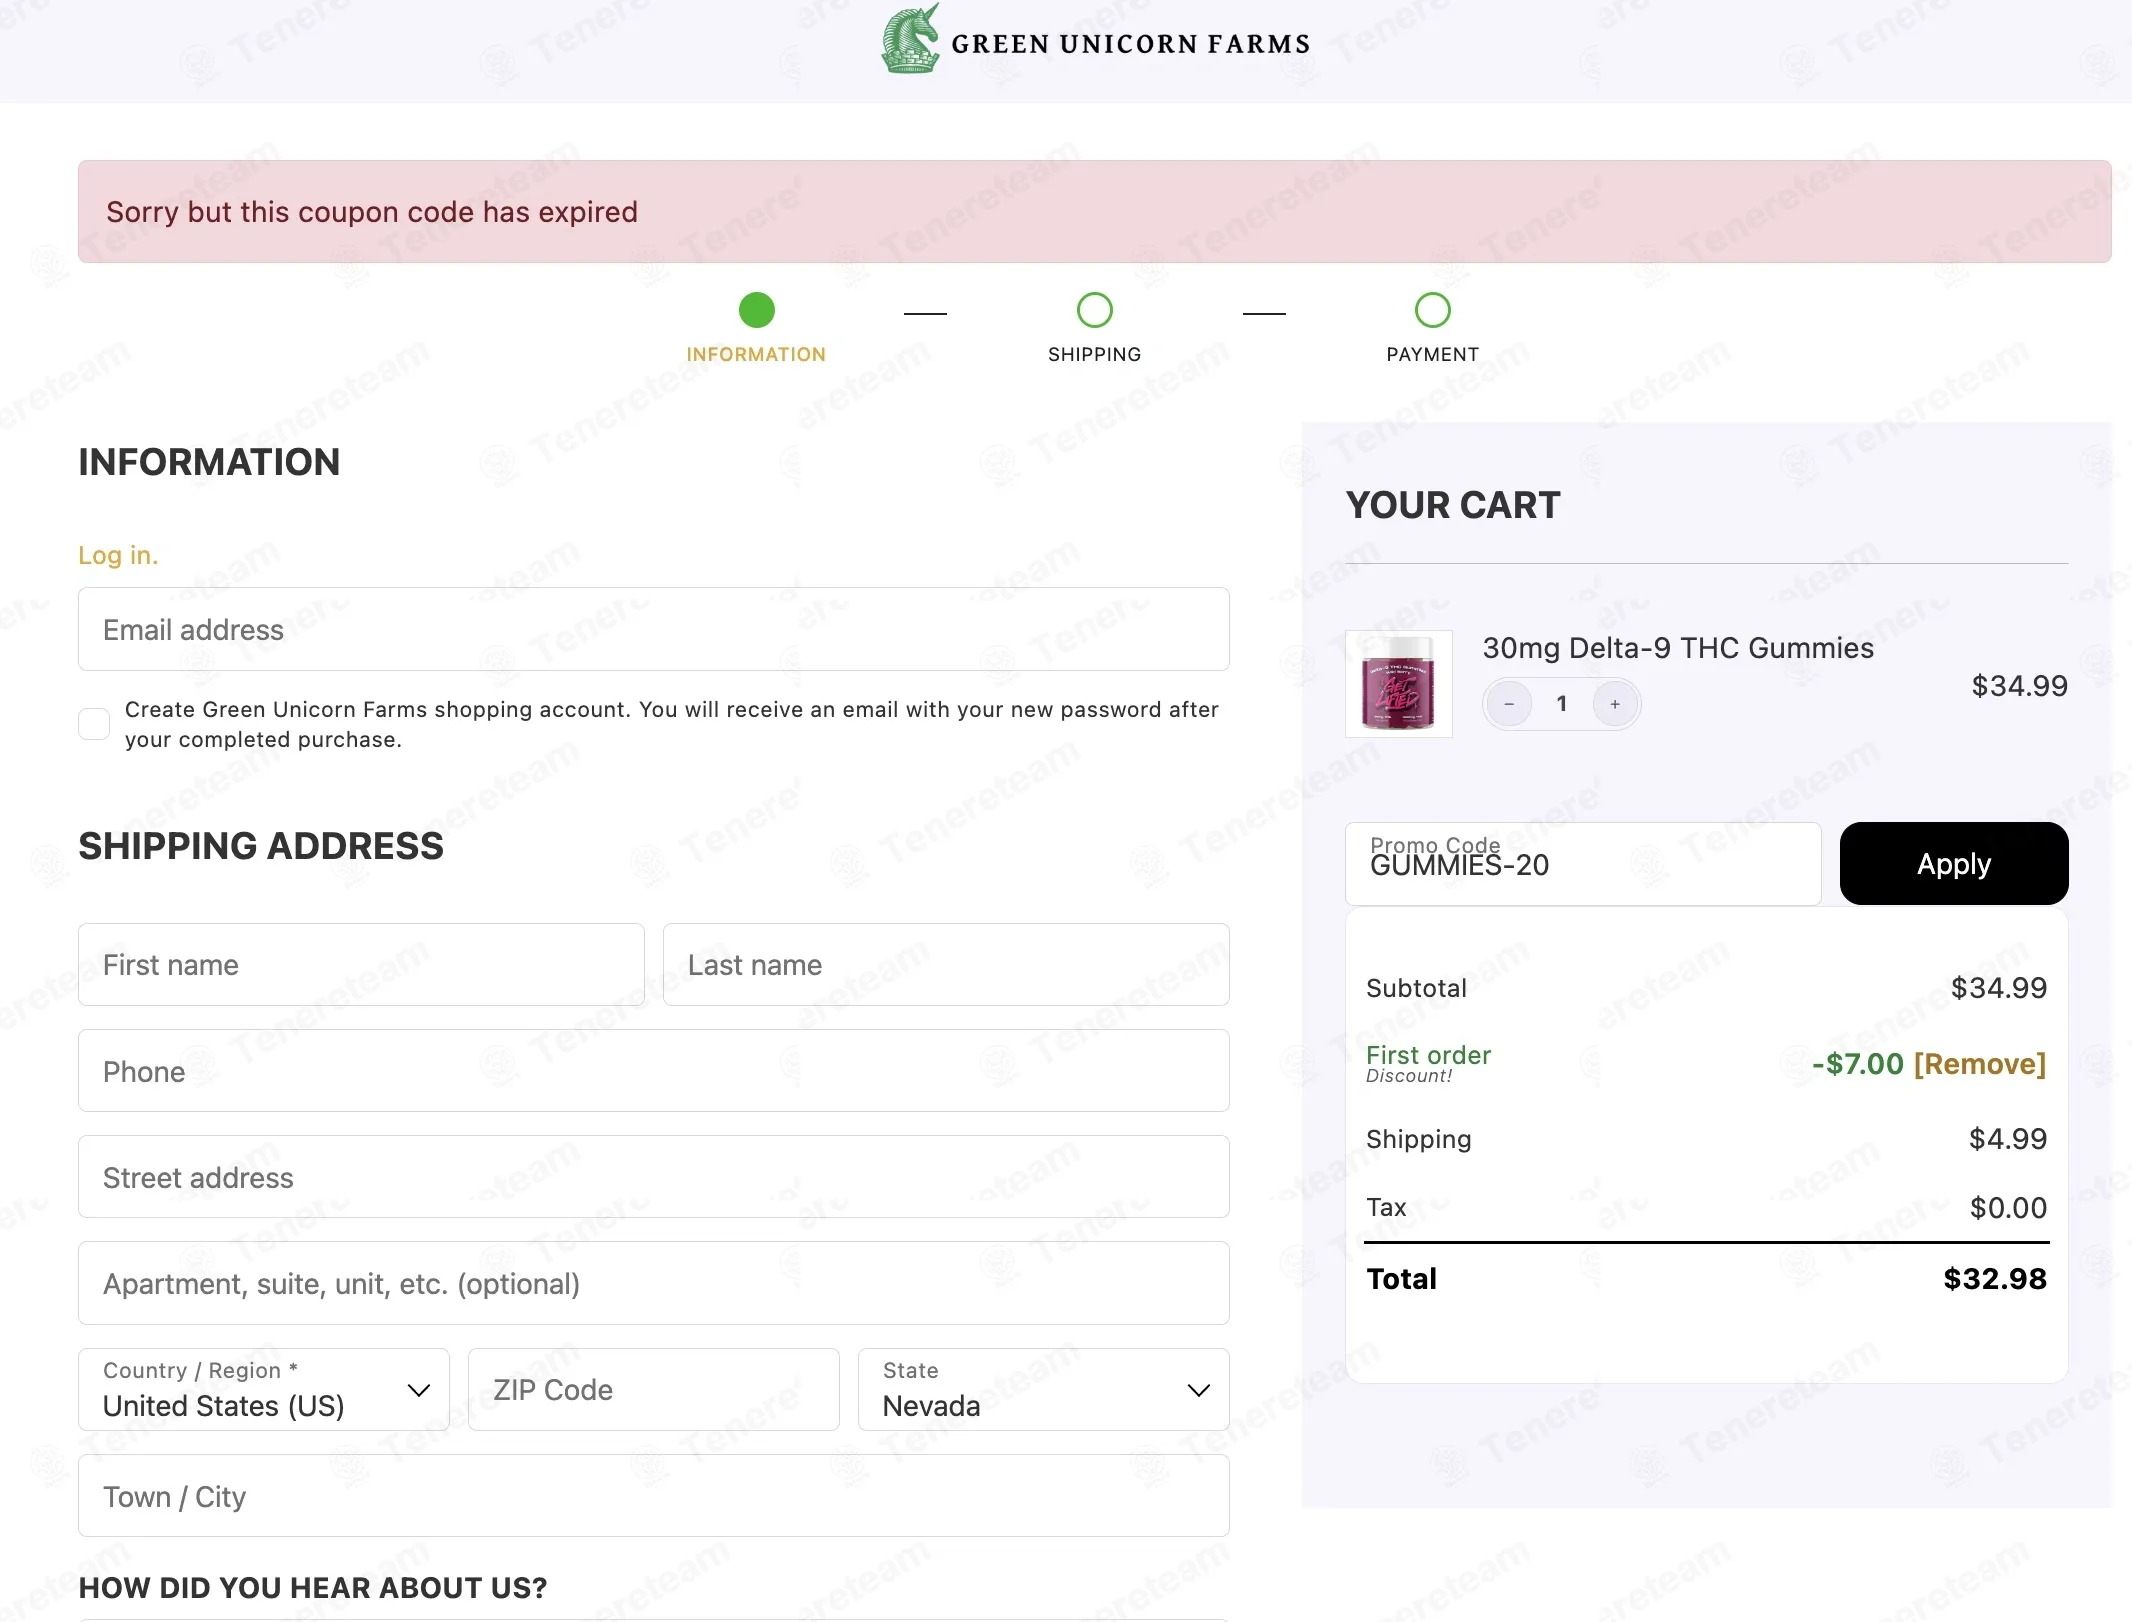
Task: Select the gummies quantity value 1
Action: (1562, 704)
